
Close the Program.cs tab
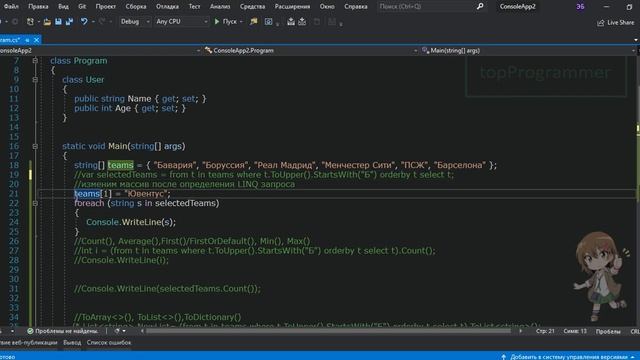[36, 40]
